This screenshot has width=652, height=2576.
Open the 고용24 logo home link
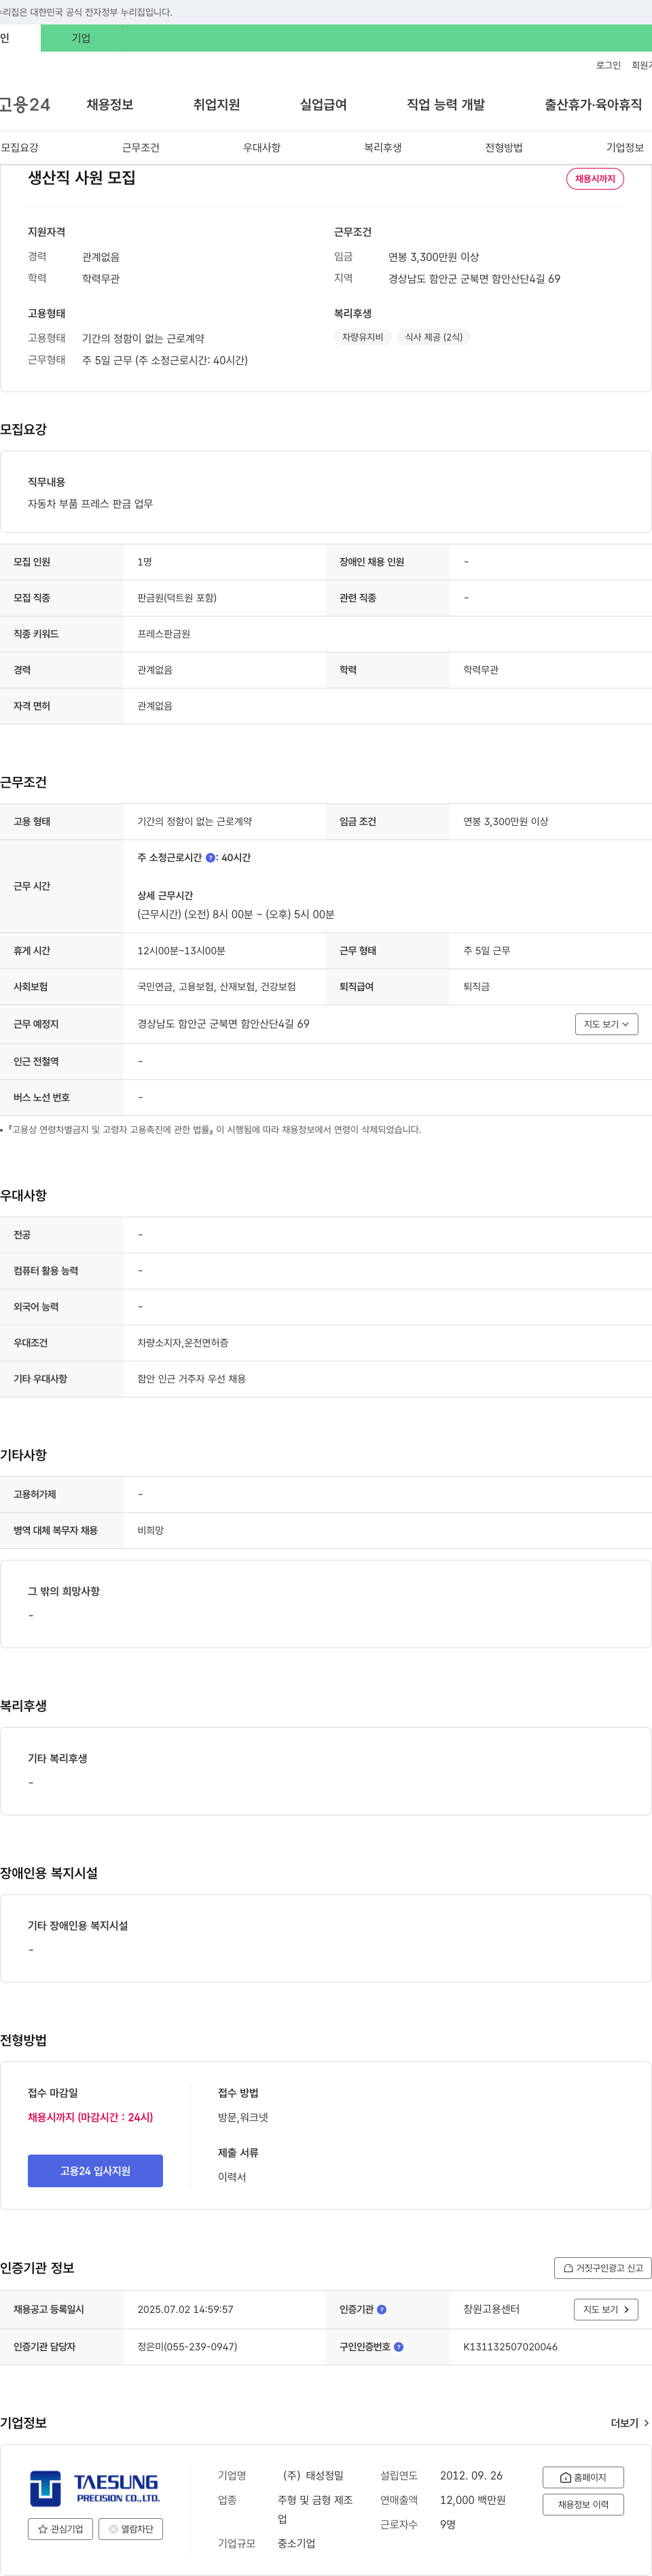click(x=24, y=105)
